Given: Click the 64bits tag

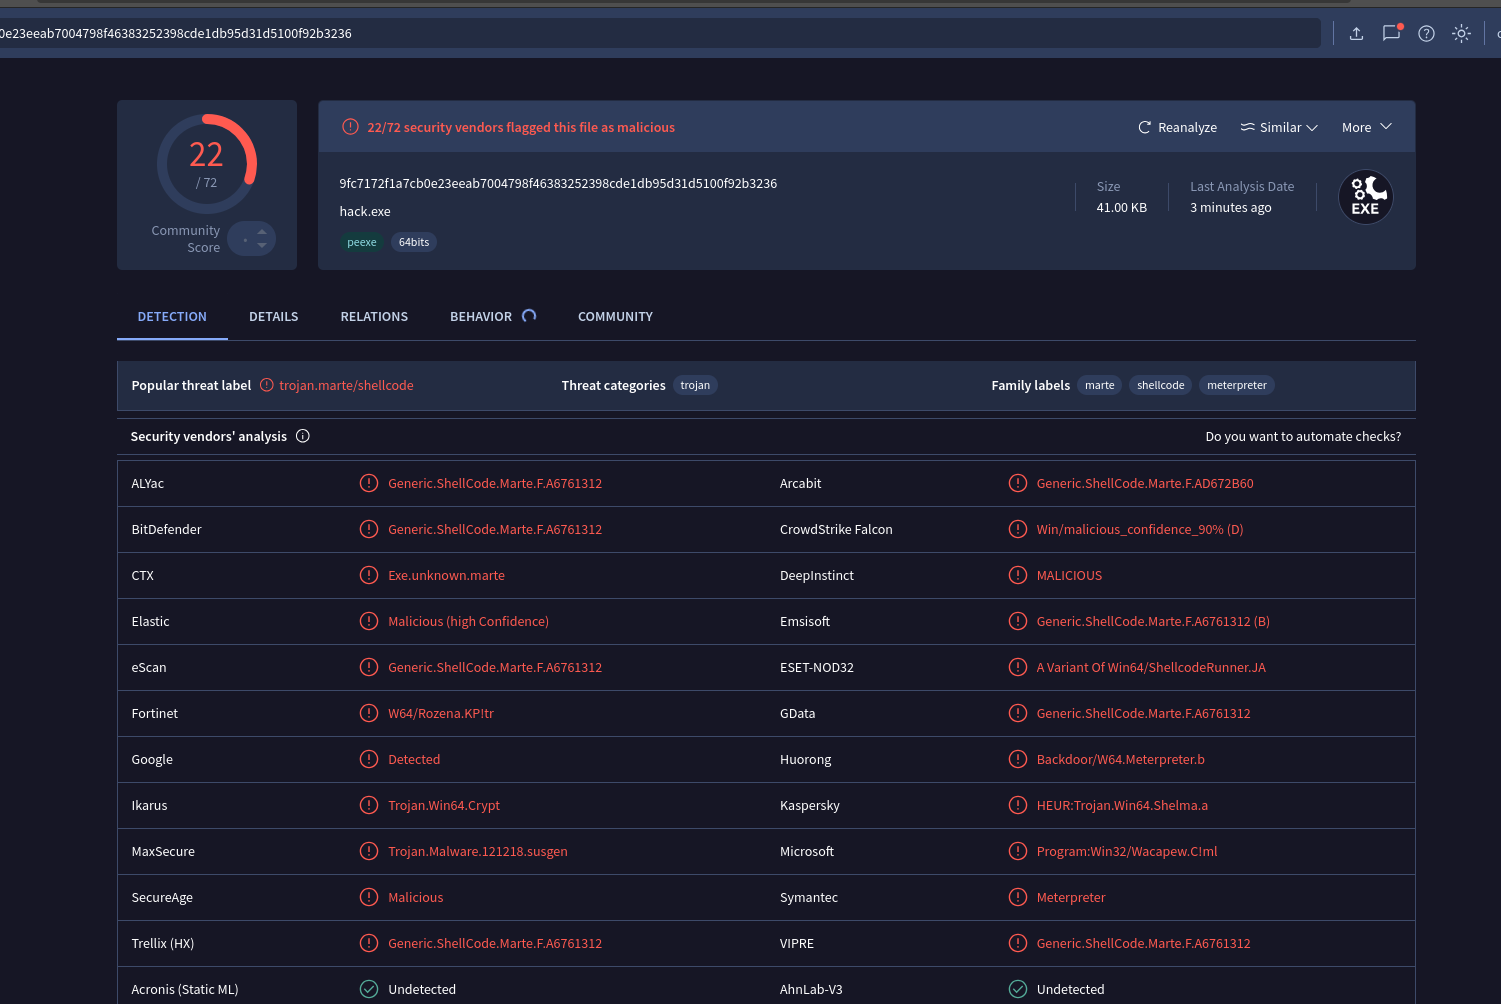Looking at the screenshot, I should [414, 242].
